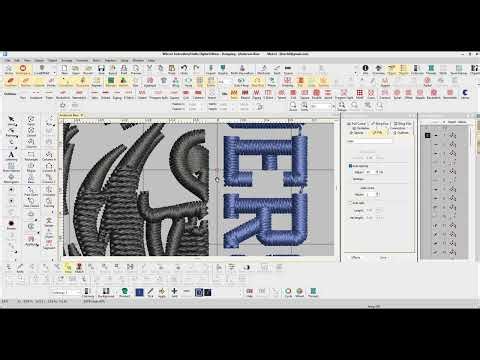
Task: Click the Zoom magnifier tool icon
Action: click(x=293, y=107)
